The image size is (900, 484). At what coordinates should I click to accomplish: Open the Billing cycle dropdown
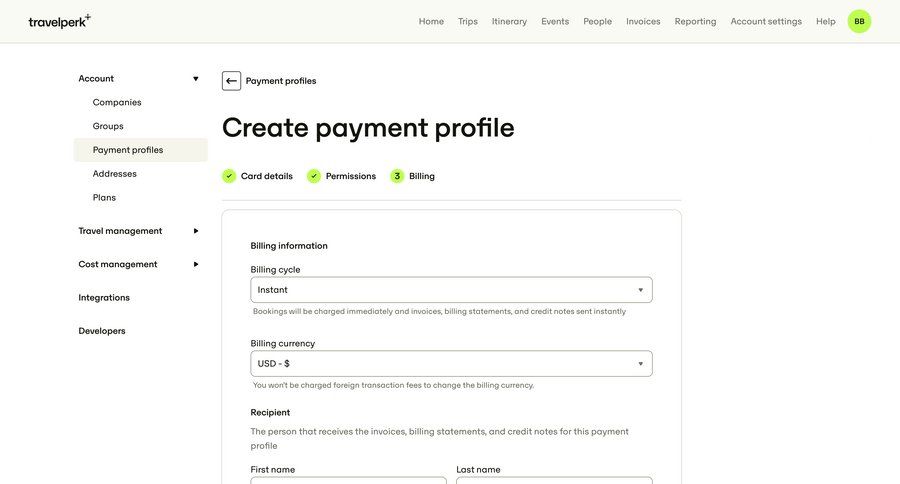click(x=451, y=290)
